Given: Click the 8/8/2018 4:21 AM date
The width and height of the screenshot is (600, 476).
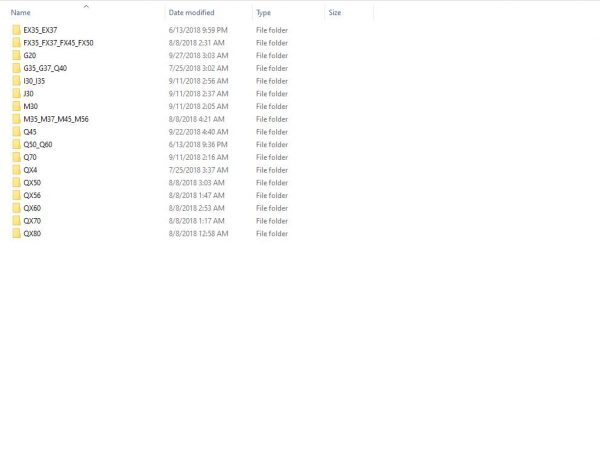Looking at the screenshot, I should [197, 119].
